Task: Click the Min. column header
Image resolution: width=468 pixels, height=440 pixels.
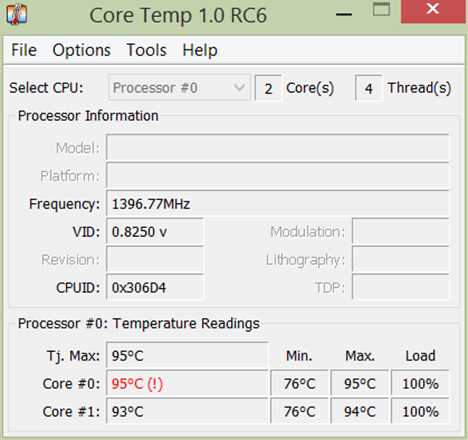Action: [x=299, y=356]
